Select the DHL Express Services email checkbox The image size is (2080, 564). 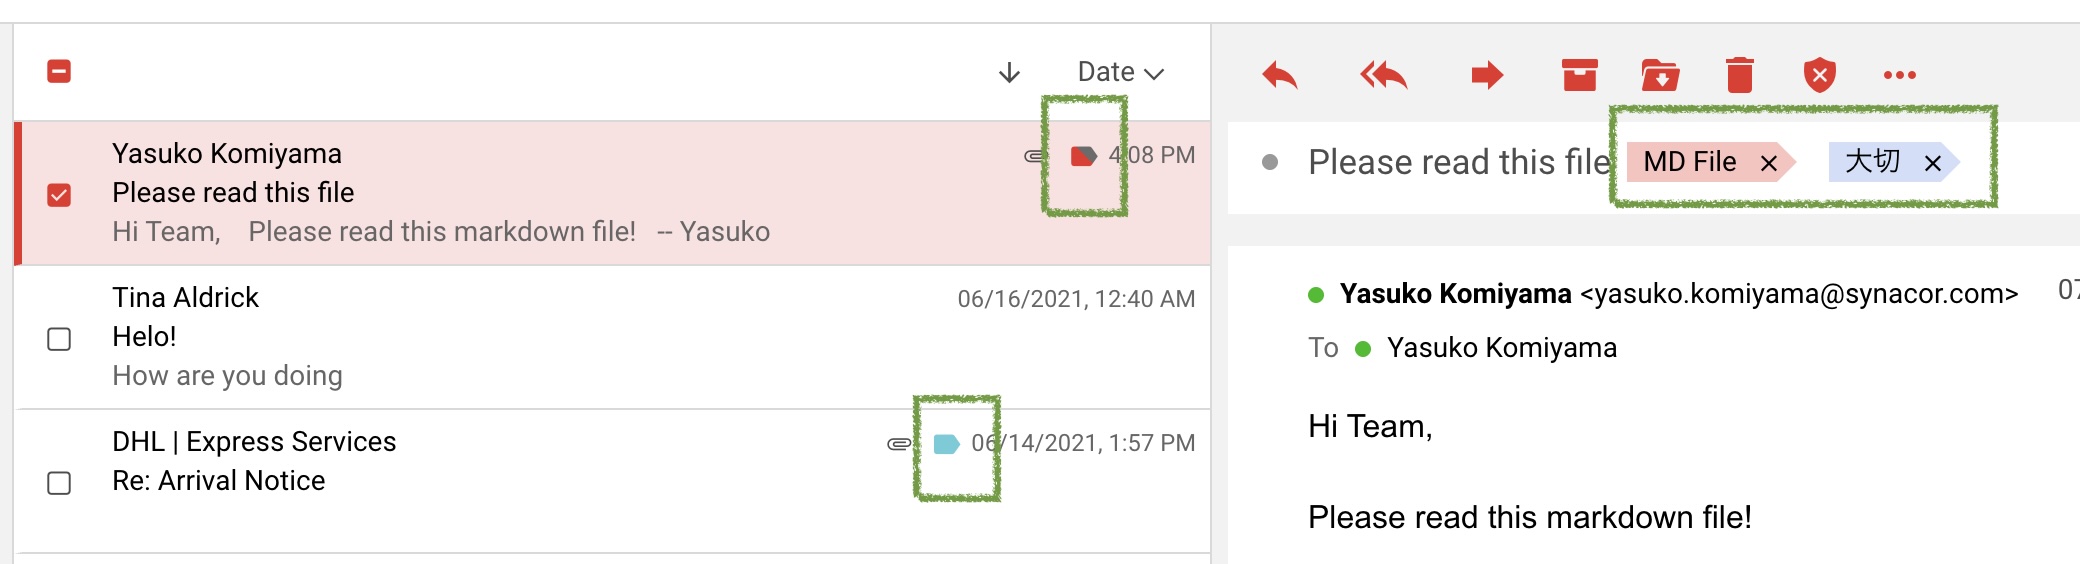[59, 483]
